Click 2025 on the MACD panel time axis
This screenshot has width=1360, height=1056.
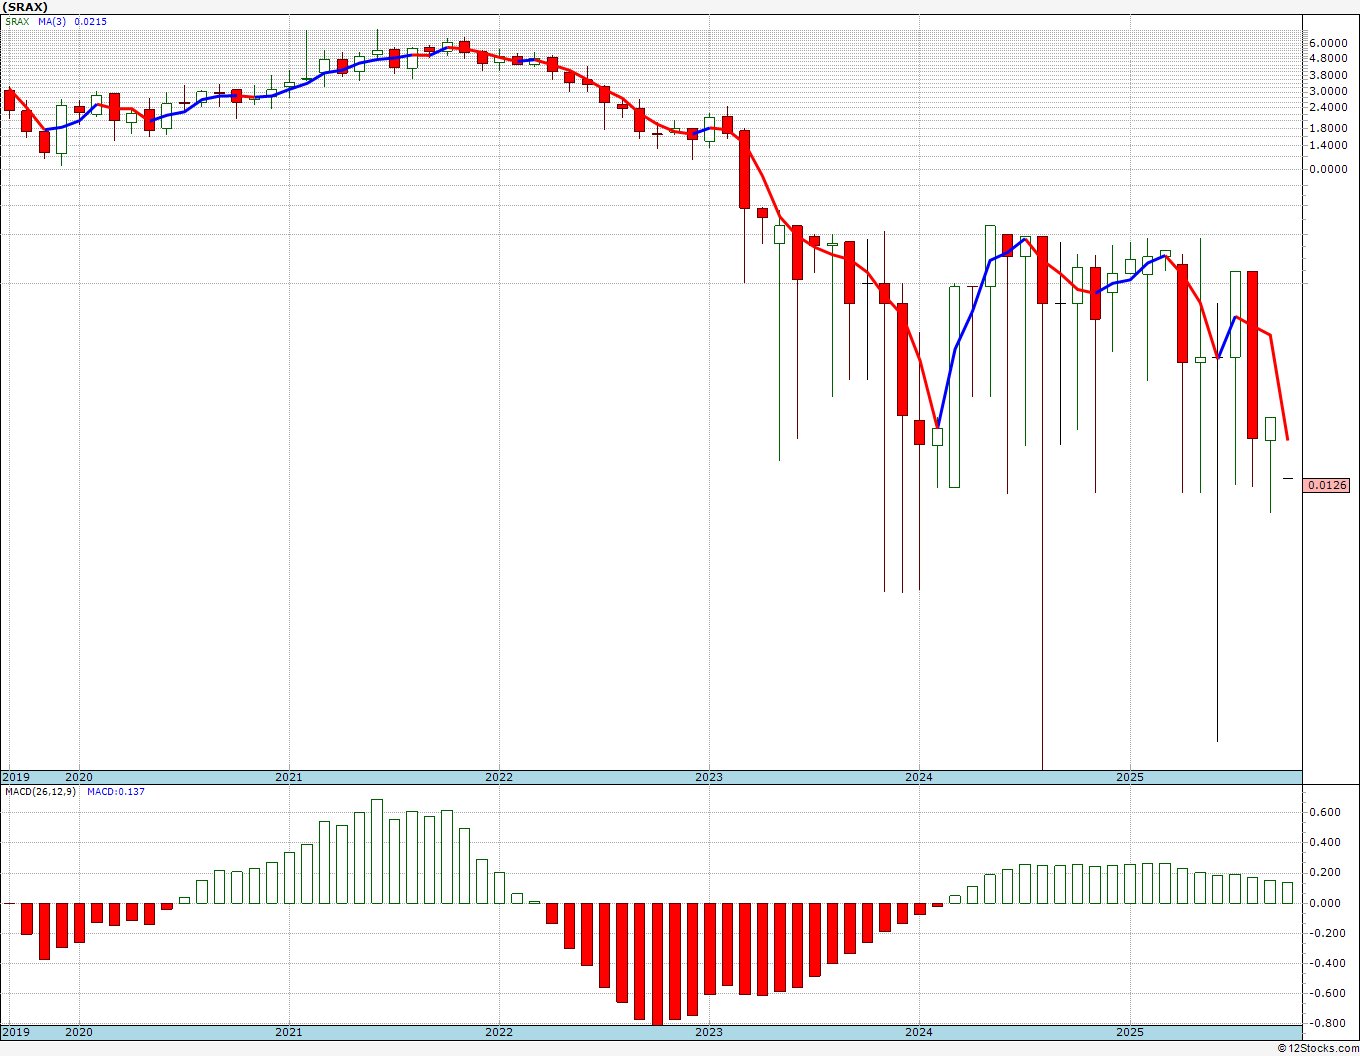click(1129, 1032)
